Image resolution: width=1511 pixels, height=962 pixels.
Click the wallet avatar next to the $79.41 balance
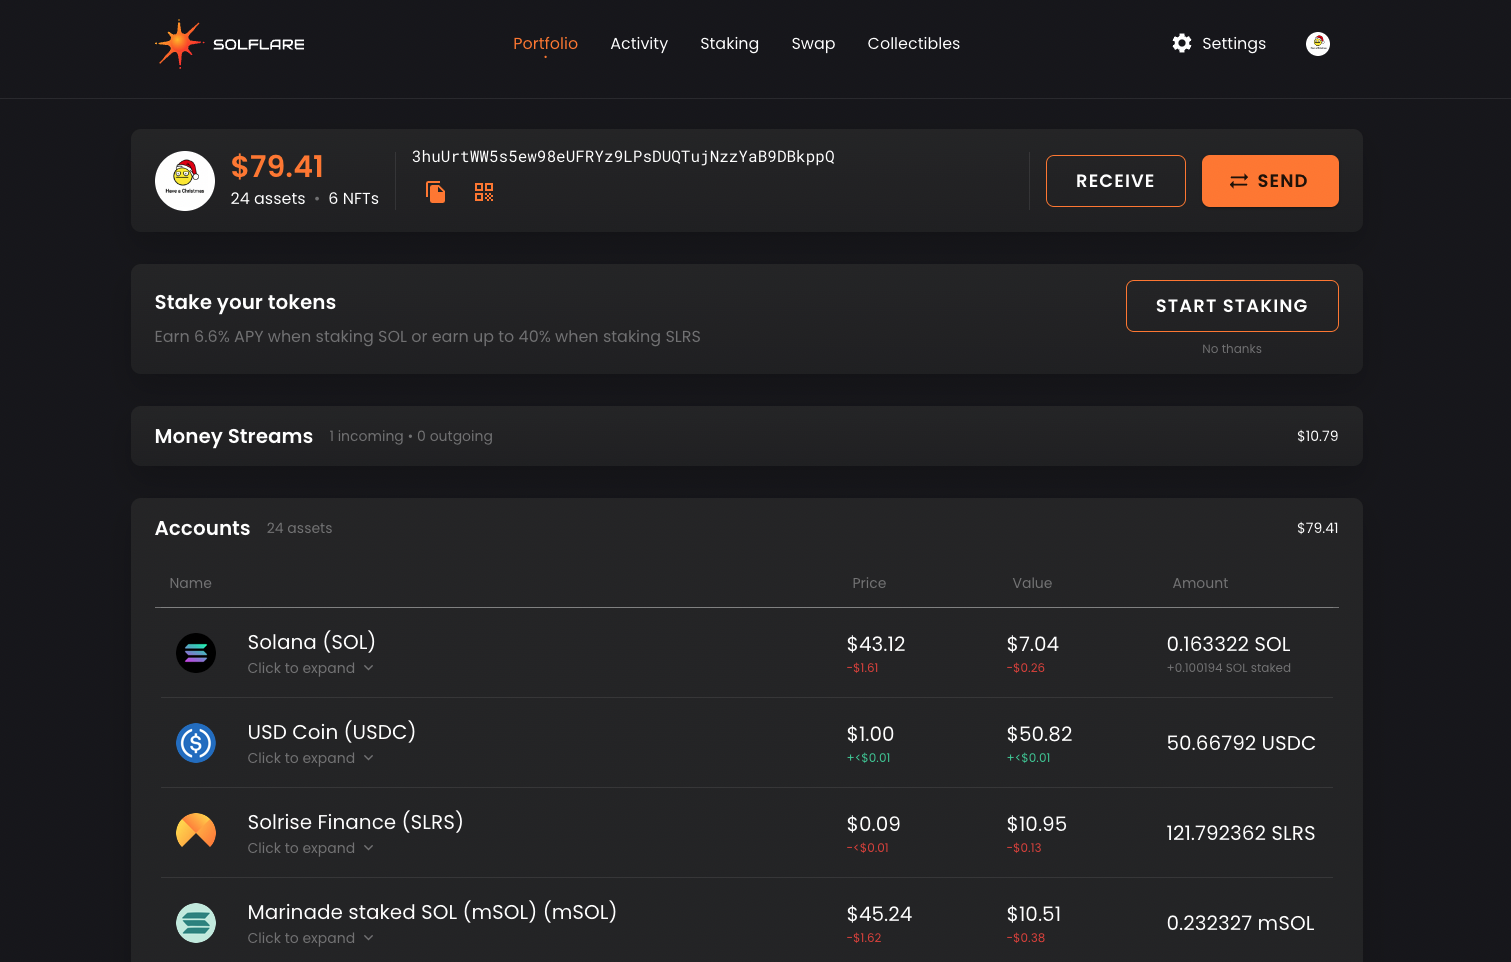tap(185, 181)
